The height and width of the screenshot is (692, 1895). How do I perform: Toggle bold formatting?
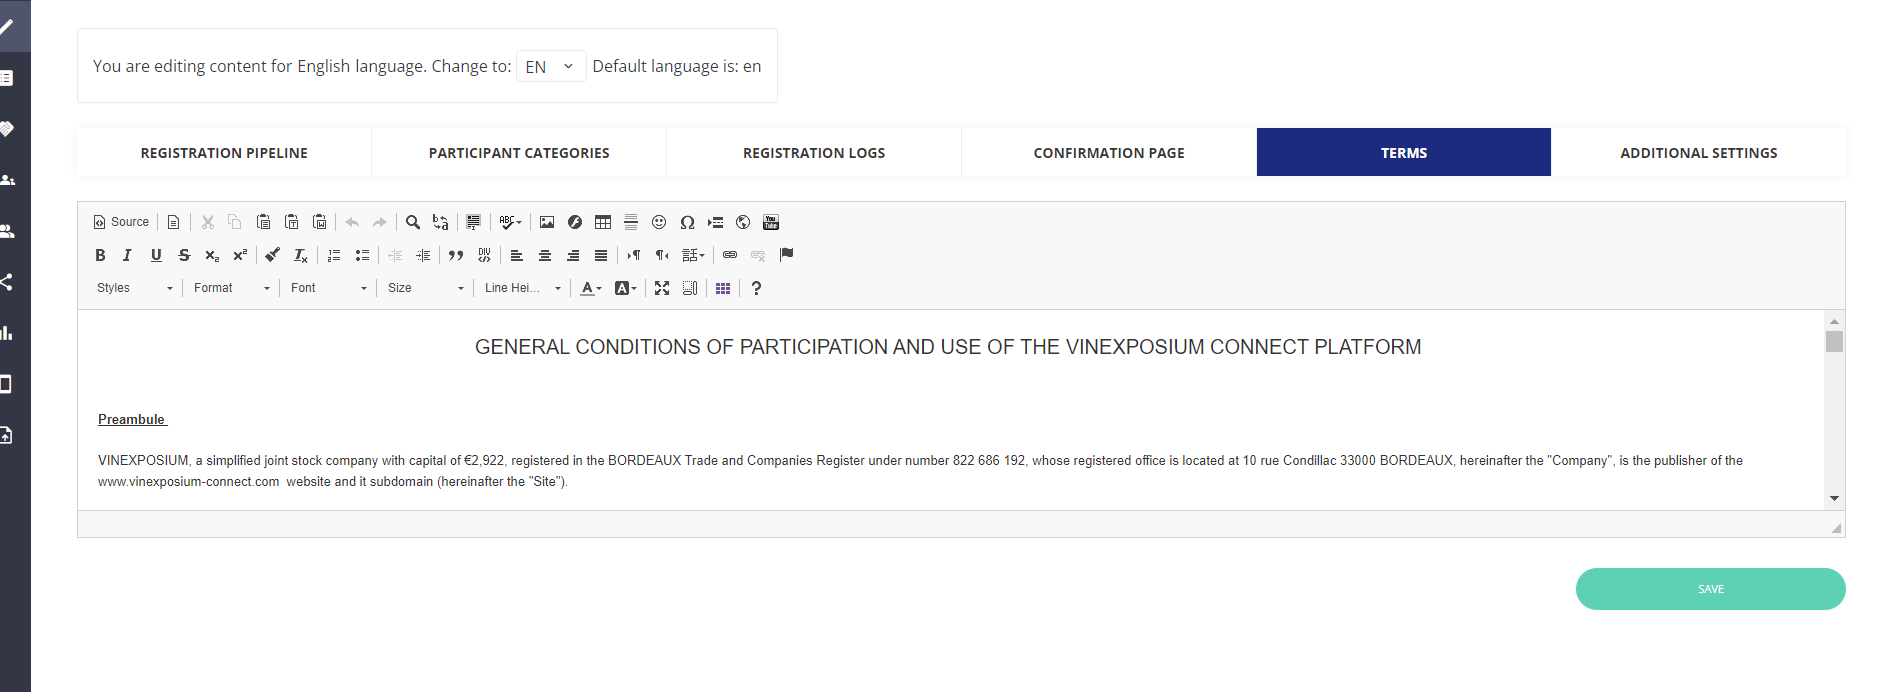tap(100, 255)
